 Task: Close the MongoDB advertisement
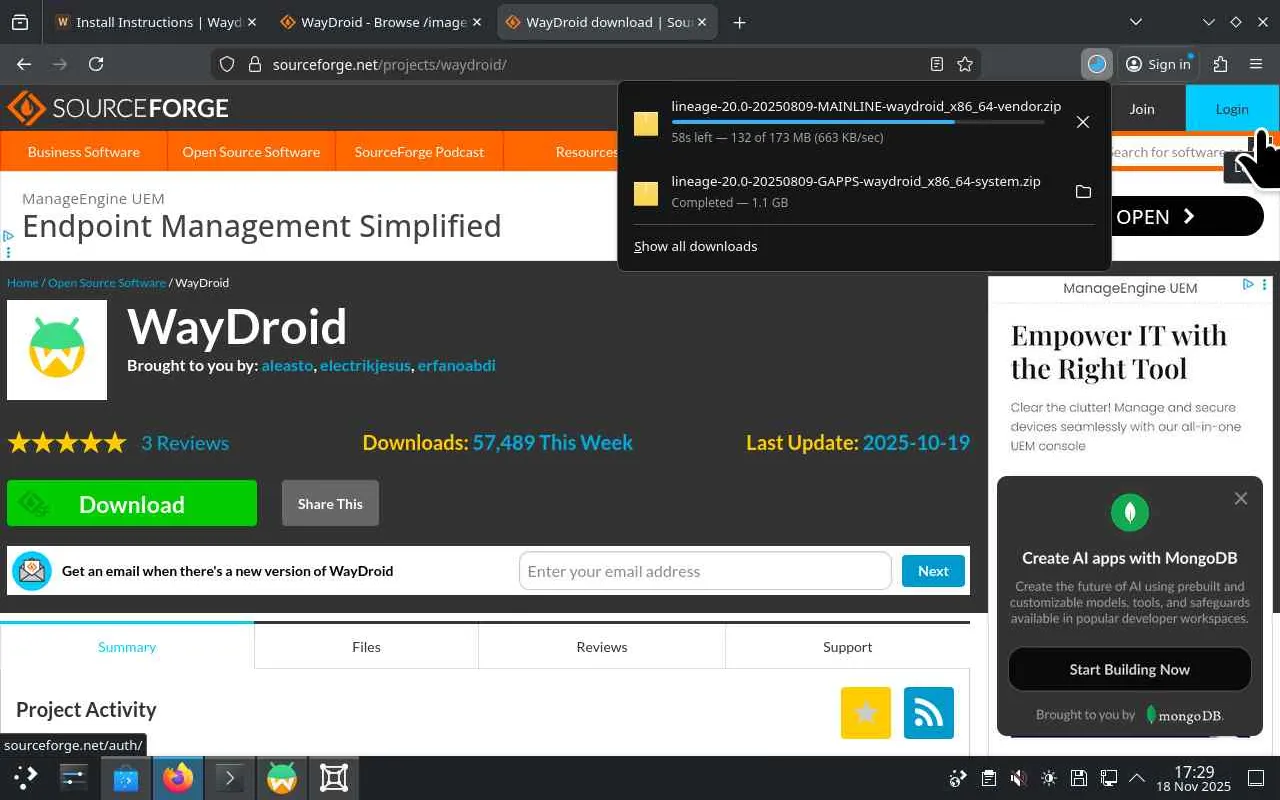(1241, 498)
